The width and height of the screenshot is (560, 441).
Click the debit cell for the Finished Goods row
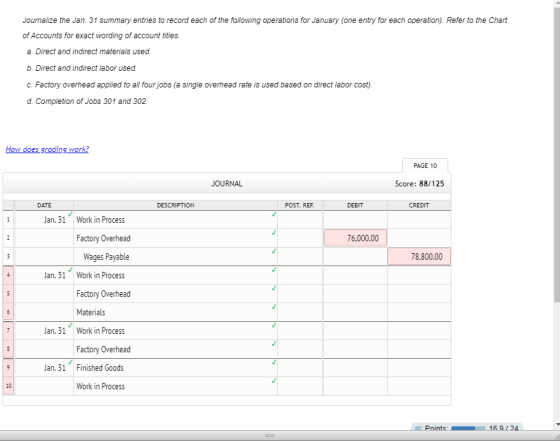coord(355,368)
